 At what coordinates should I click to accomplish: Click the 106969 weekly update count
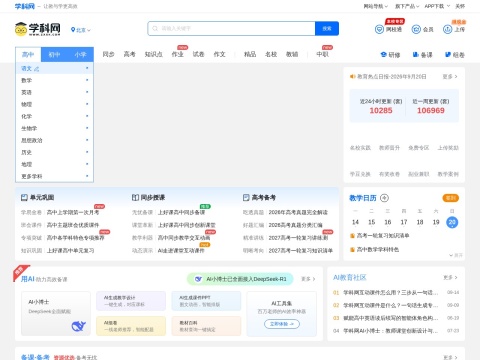431,111
